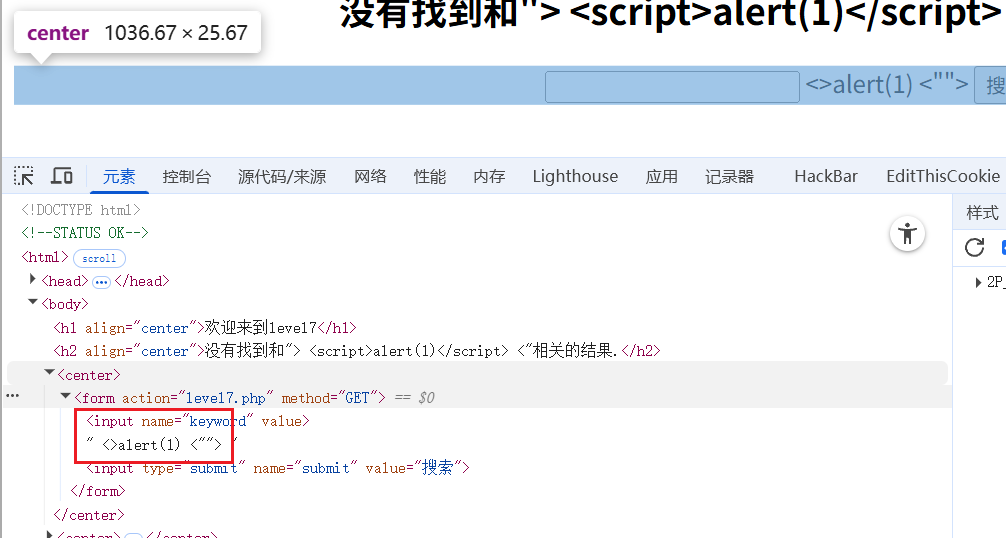Select the alert(1) text node row

point(161,444)
